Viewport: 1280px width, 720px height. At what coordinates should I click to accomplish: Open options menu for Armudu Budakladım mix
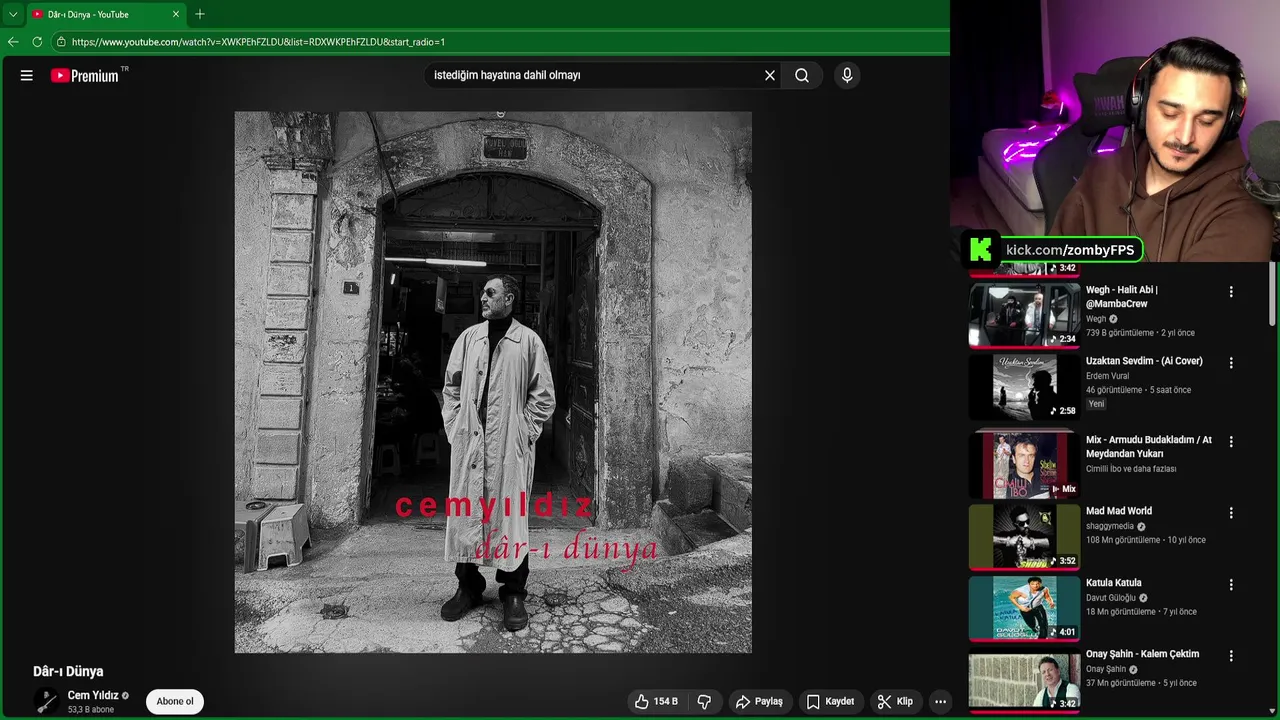(x=1231, y=441)
